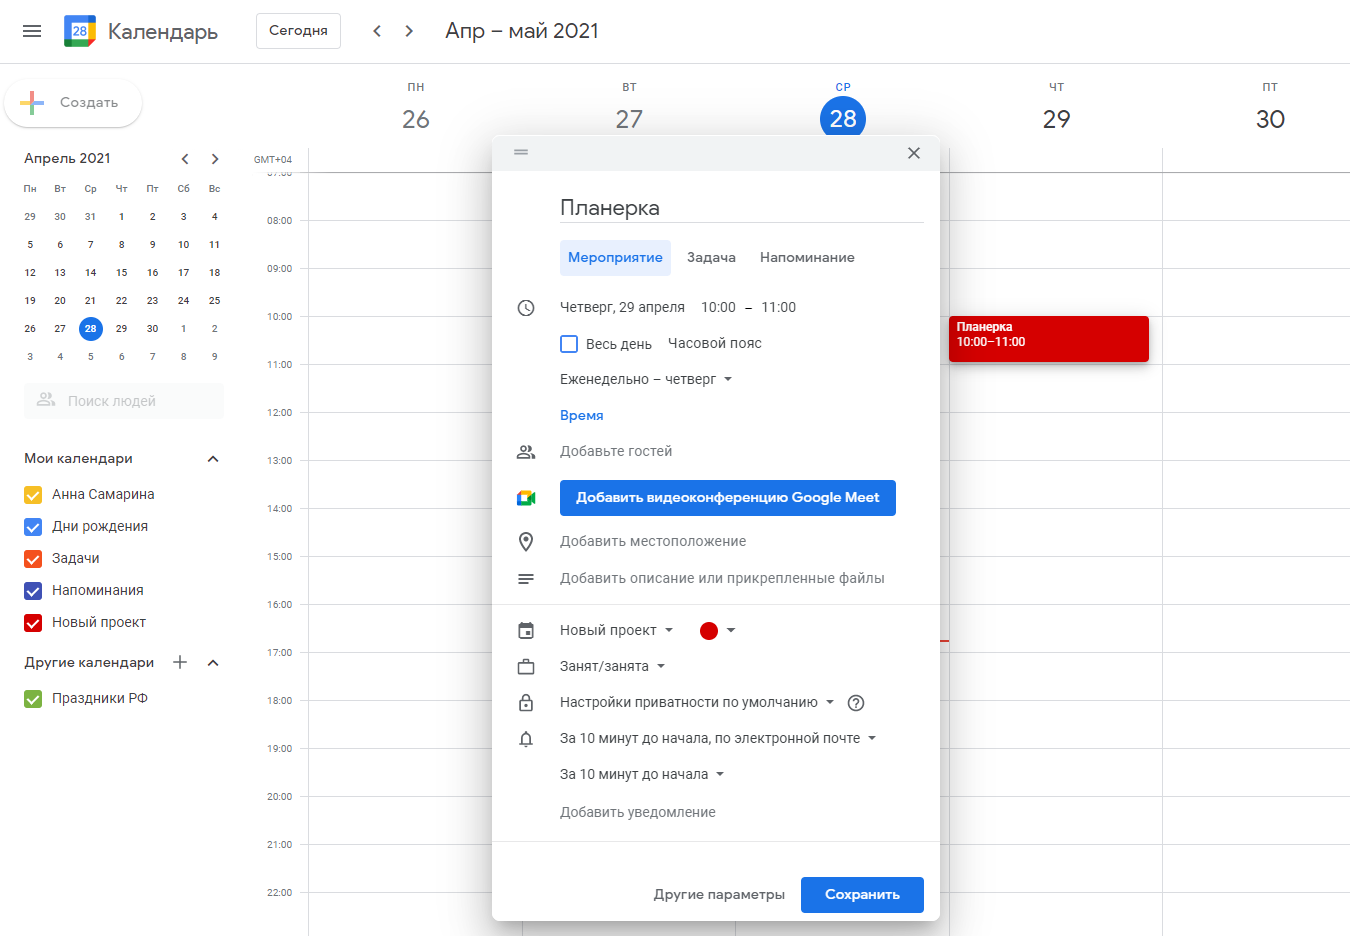Click the "Добавьте гостей" field
The height and width of the screenshot is (936, 1350).
tap(616, 452)
